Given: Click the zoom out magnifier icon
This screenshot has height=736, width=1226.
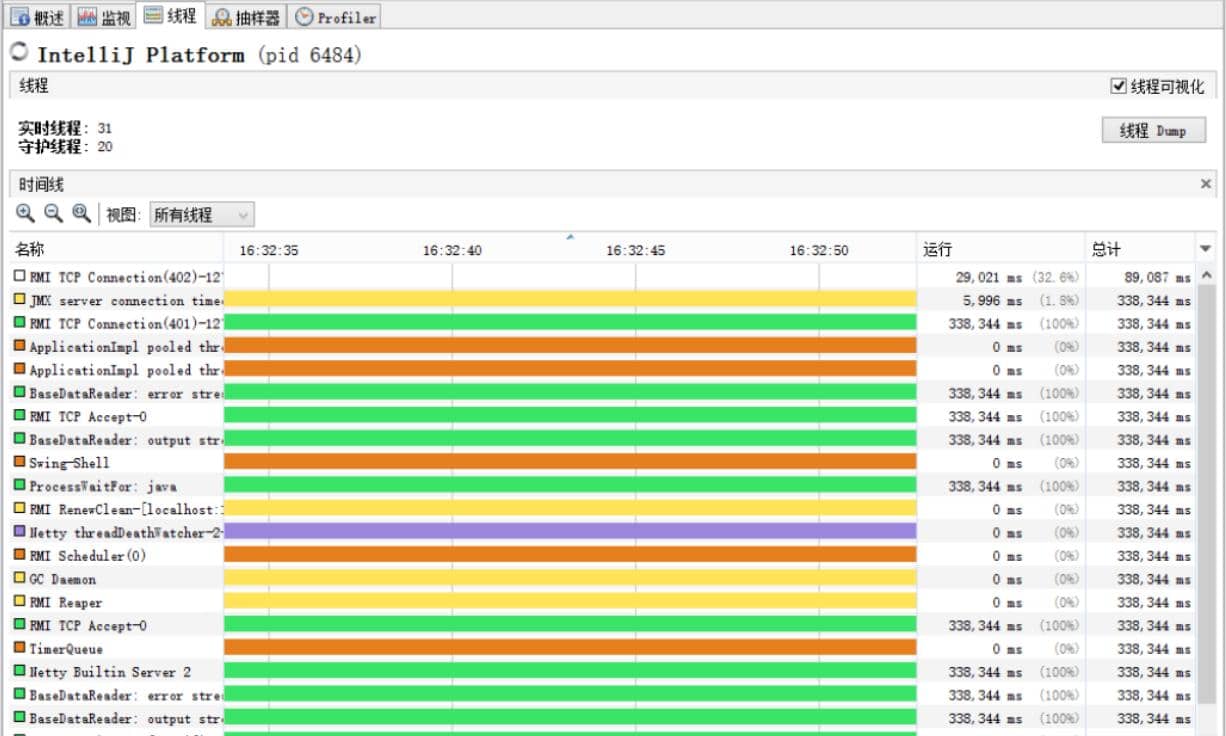Looking at the screenshot, I should click(53, 213).
